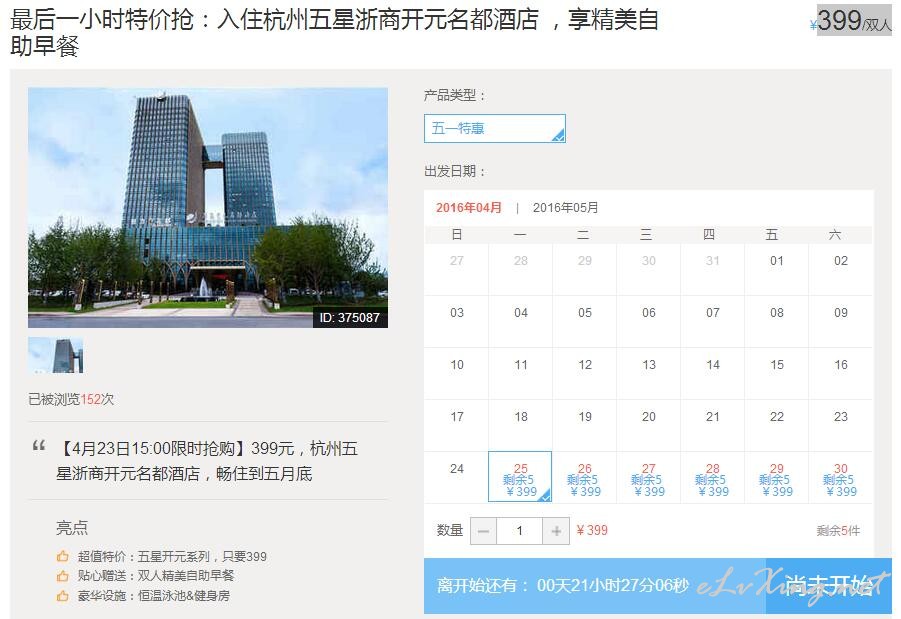The image size is (901, 619).
Task: Select departure date 25 in calendar
Action: (x=520, y=477)
